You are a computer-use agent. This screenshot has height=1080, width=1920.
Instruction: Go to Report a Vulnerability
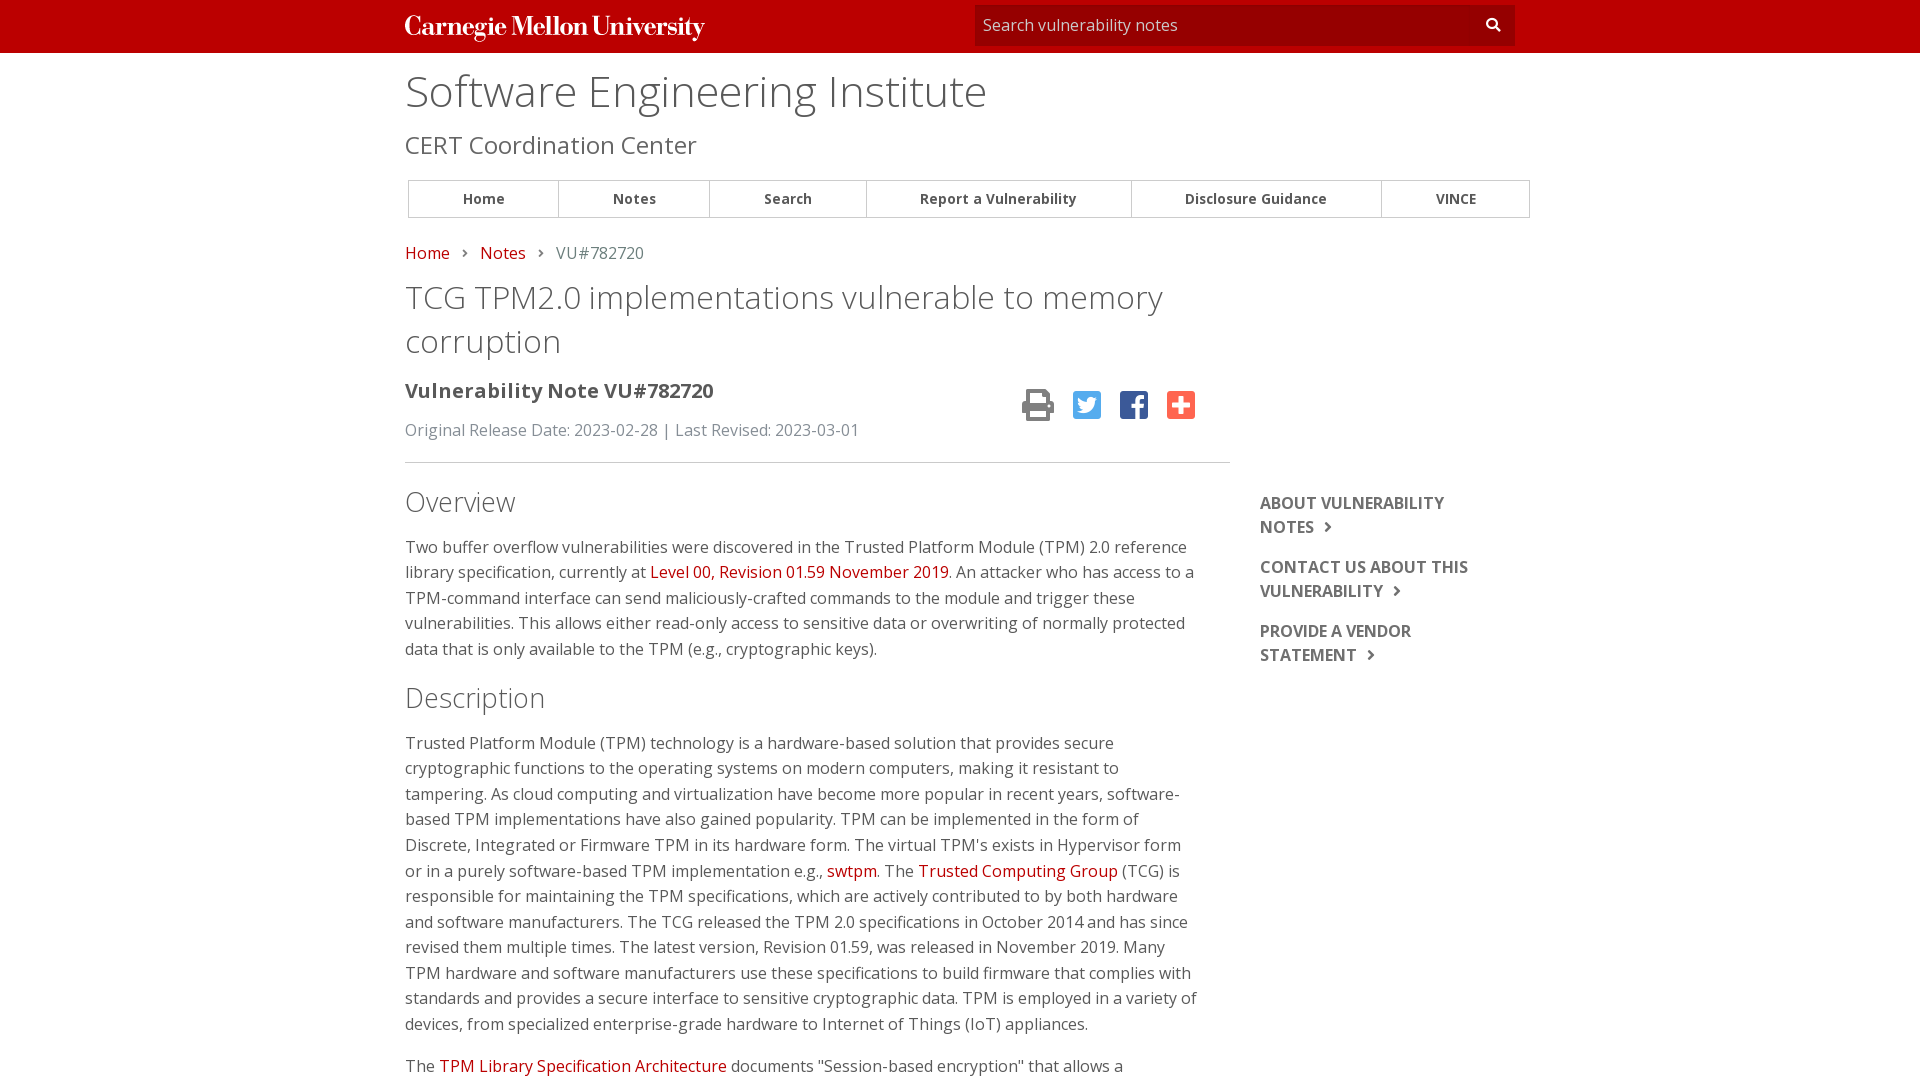(x=998, y=199)
